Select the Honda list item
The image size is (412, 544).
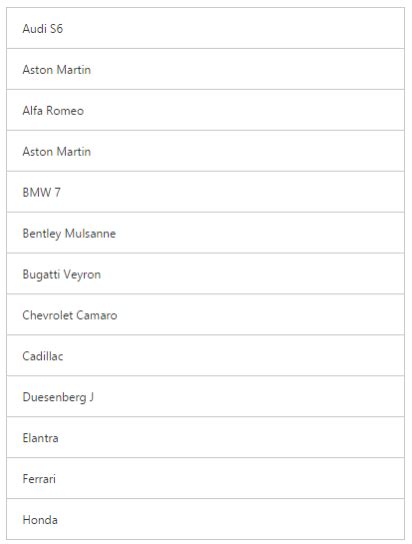tap(205, 519)
